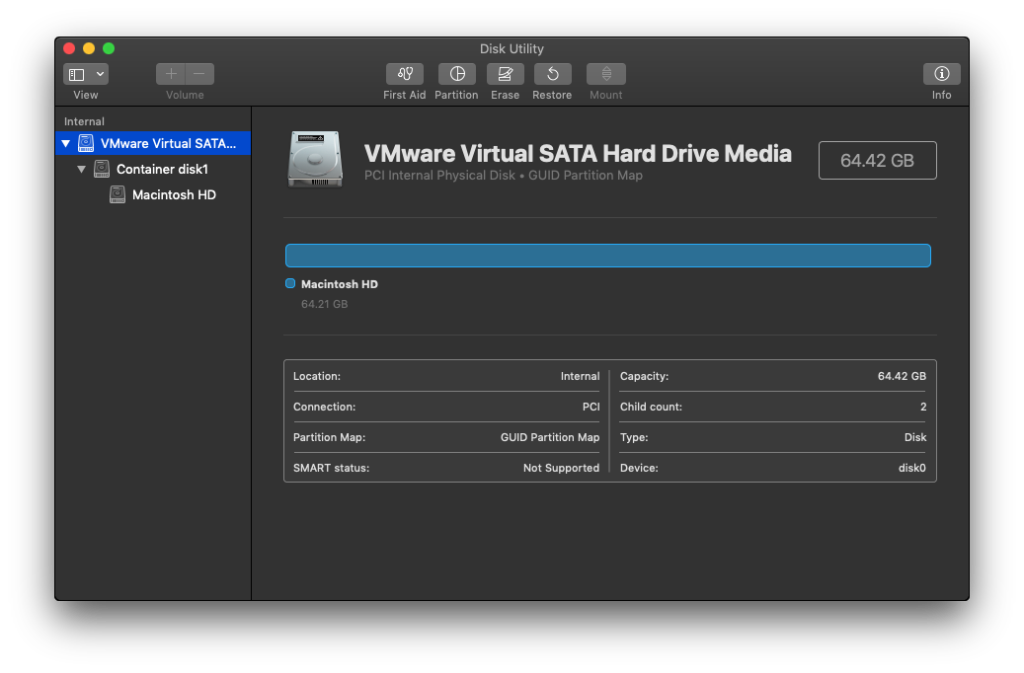Select the Restore toolbar icon

tap(552, 74)
